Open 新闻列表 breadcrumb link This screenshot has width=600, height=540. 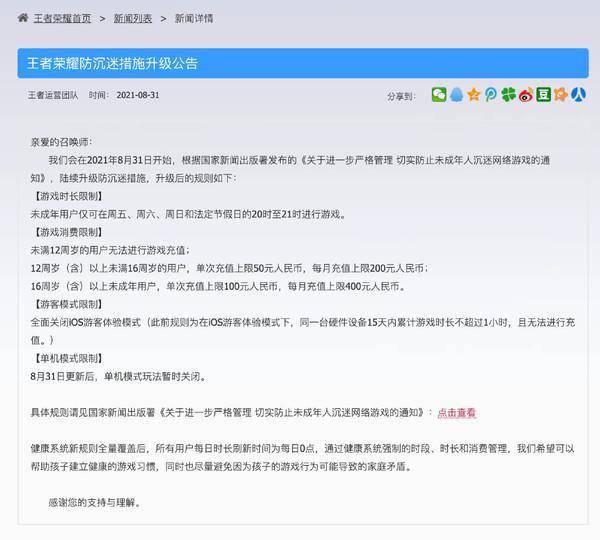pos(133,18)
